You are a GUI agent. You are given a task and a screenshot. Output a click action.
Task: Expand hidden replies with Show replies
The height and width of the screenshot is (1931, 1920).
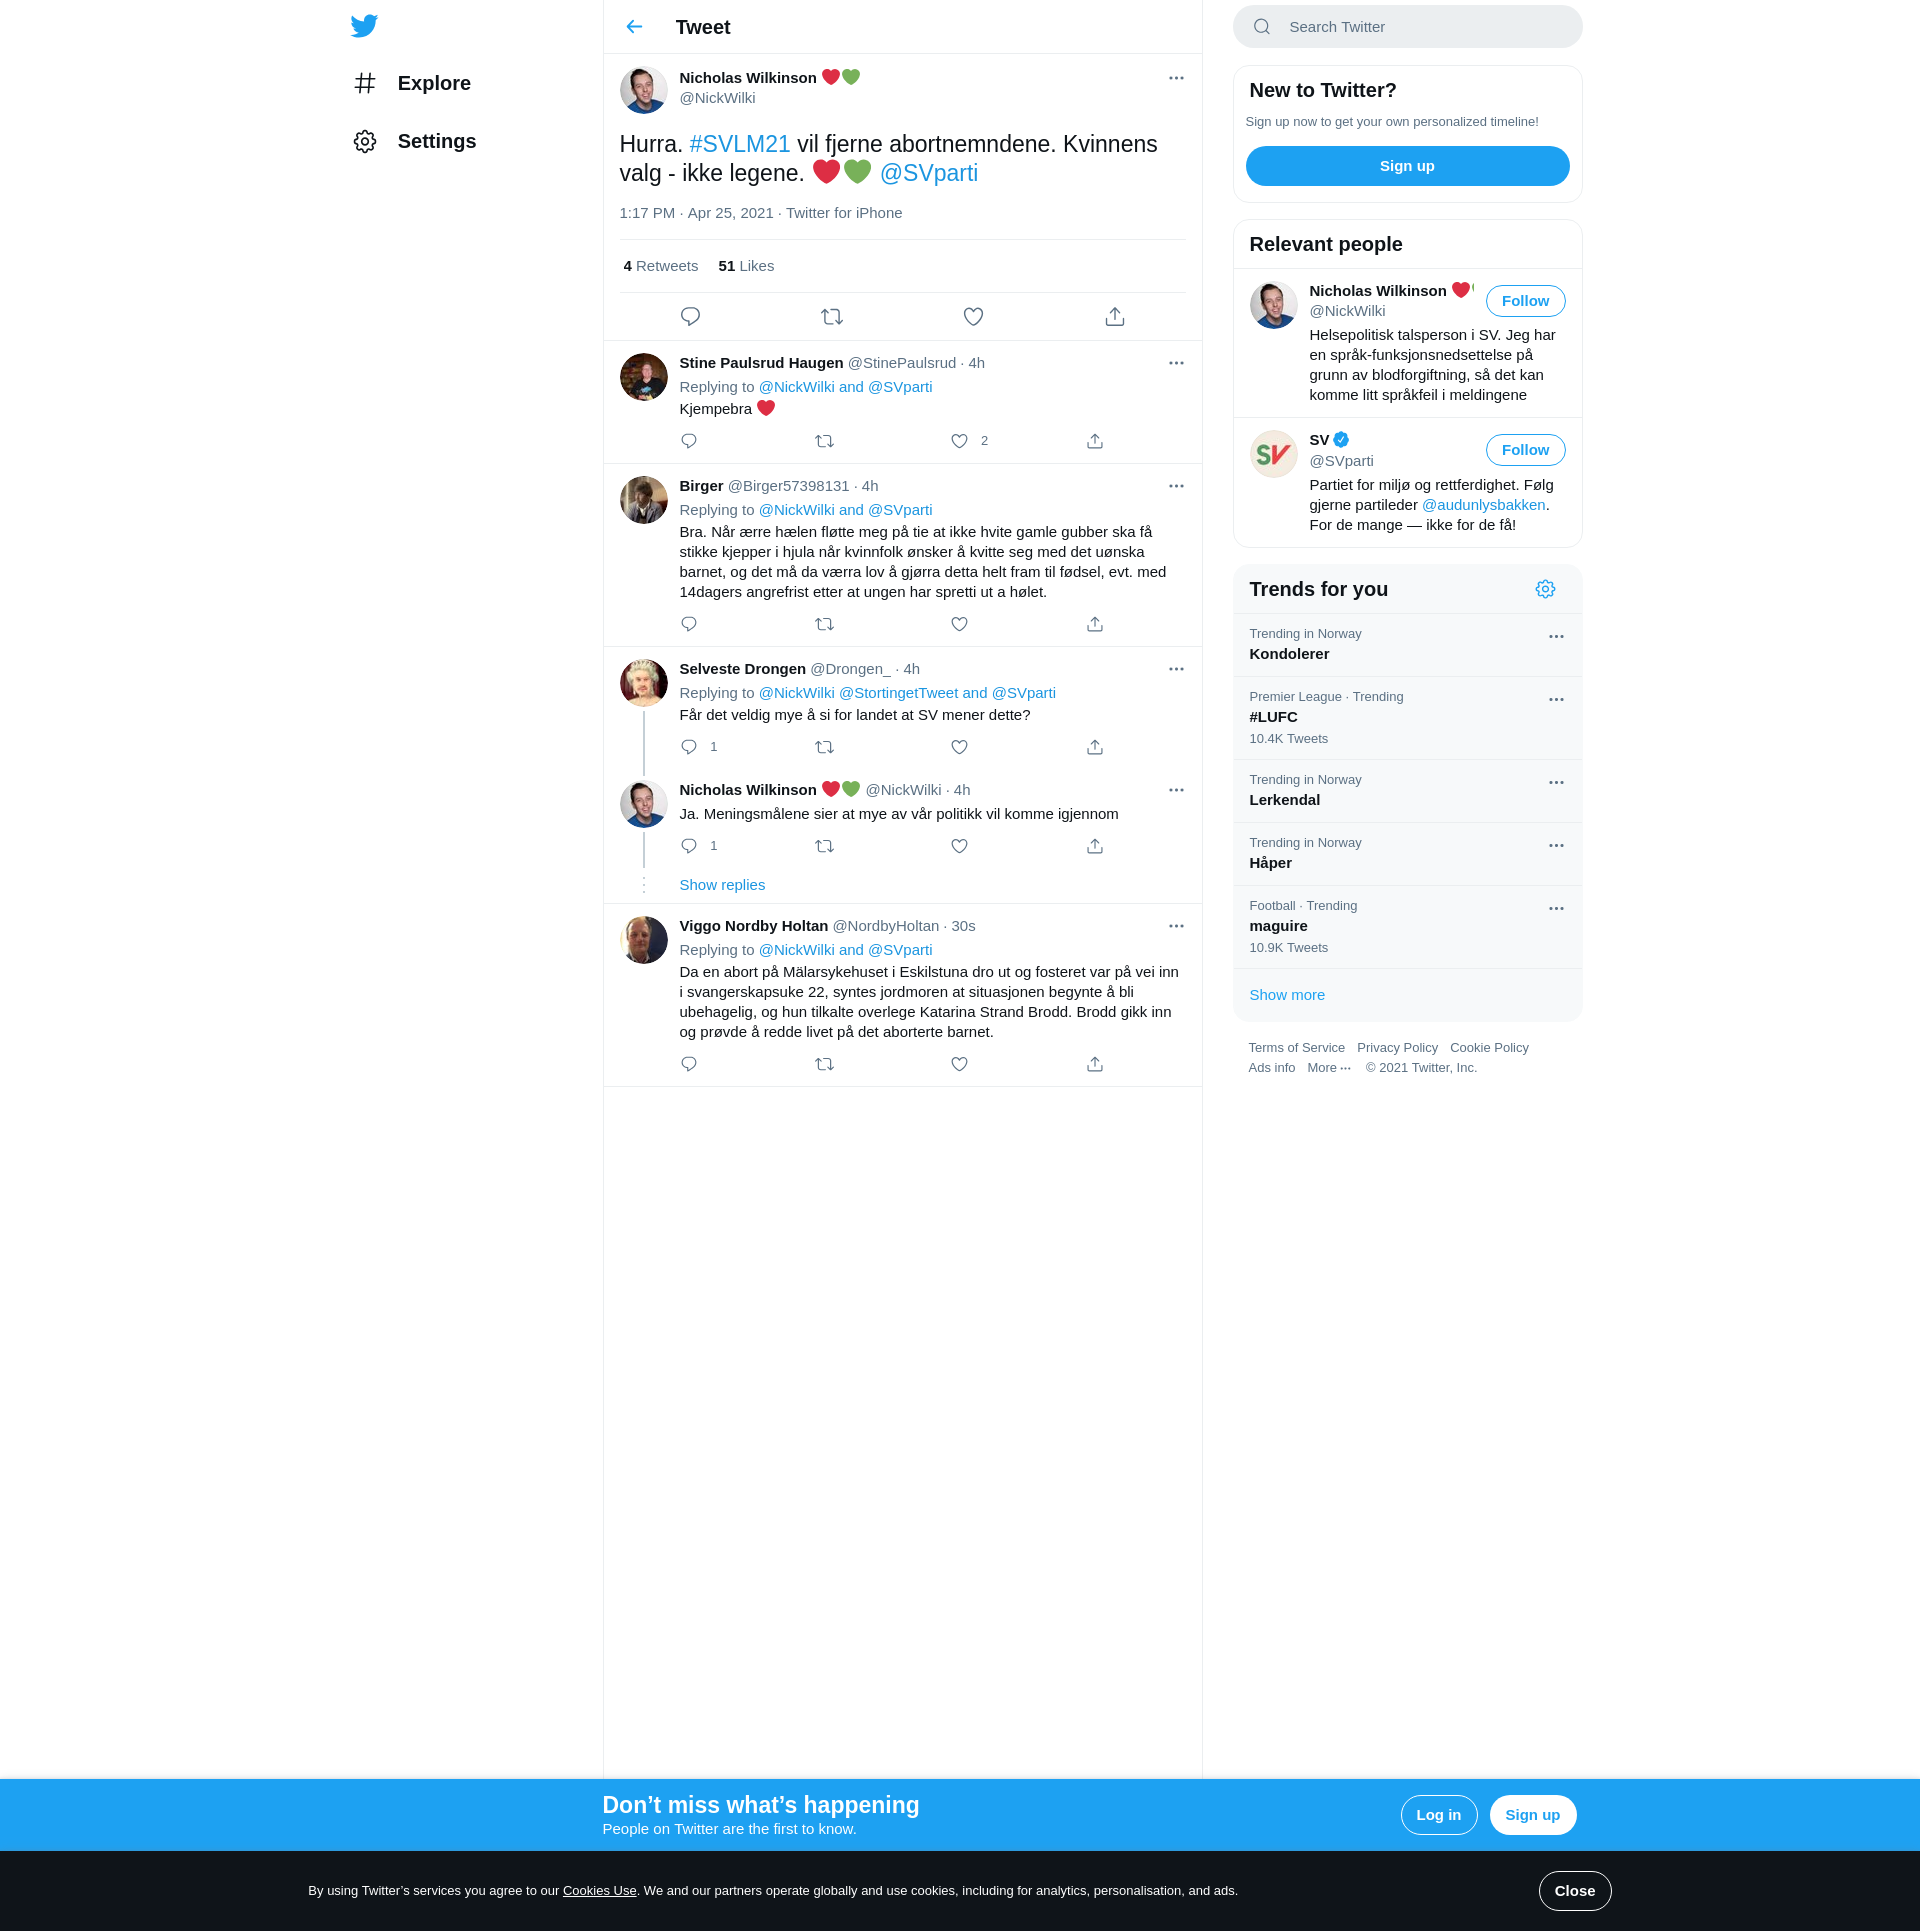pyautogui.click(x=722, y=885)
